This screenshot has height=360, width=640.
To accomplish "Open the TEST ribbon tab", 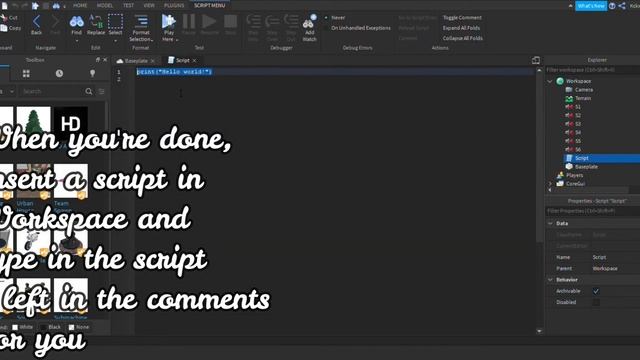I will pos(128,6).
